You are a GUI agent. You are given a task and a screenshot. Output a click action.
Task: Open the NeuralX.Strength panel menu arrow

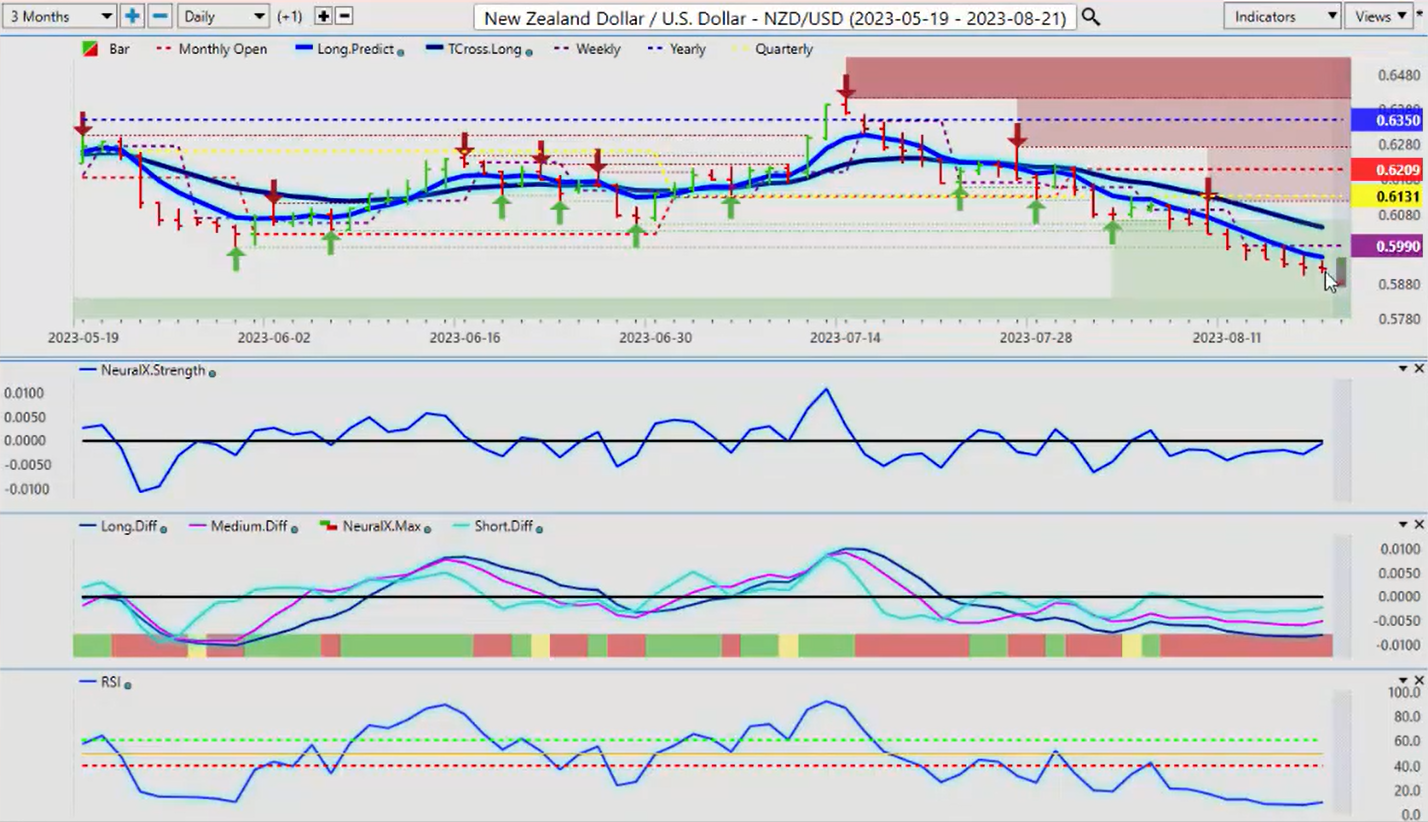coord(1403,369)
